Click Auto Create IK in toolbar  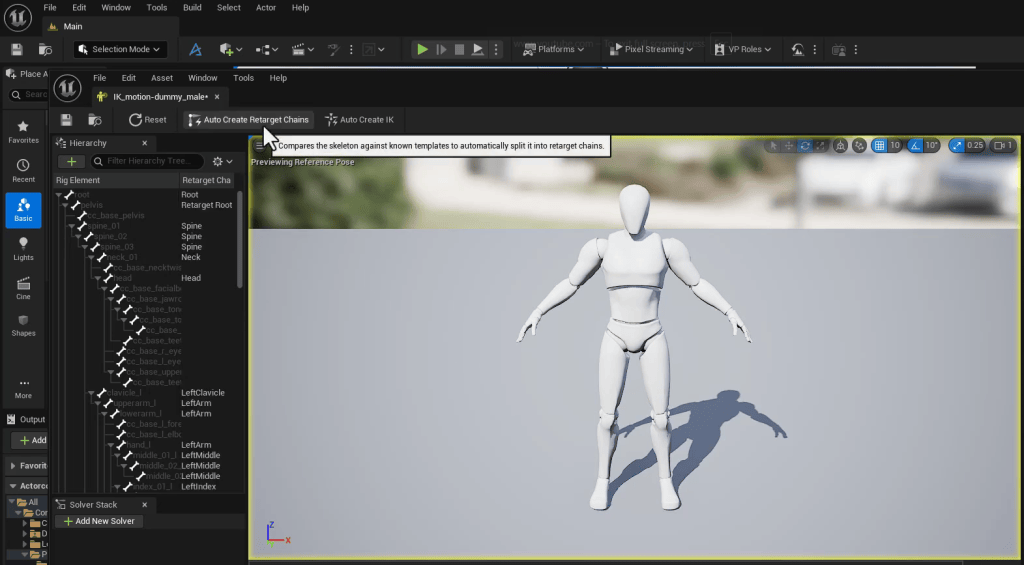tap(359, 120)
